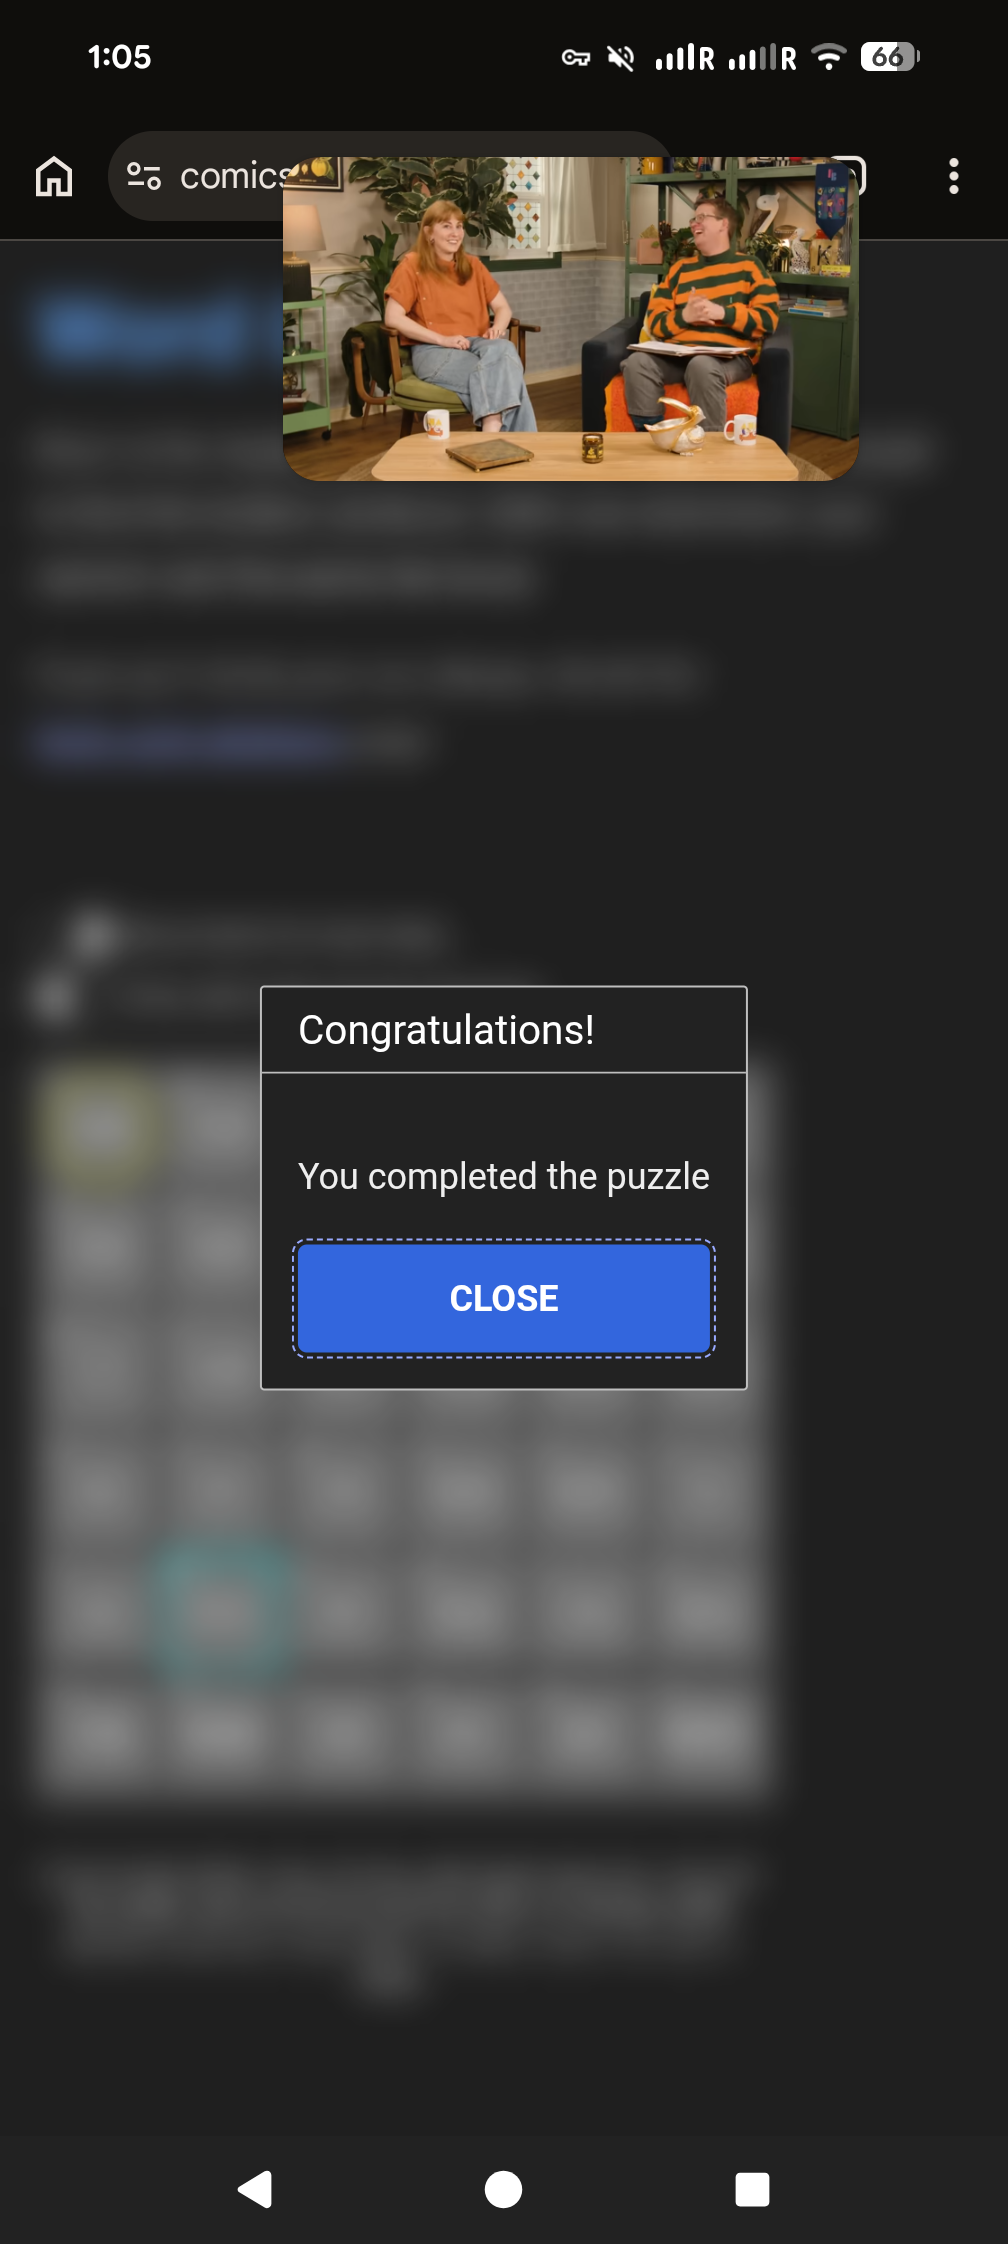Image resolution: width=1008 pixels, height=2244 pixels.
Task: Tap the VPN key status icon
Action: [575, 58]
